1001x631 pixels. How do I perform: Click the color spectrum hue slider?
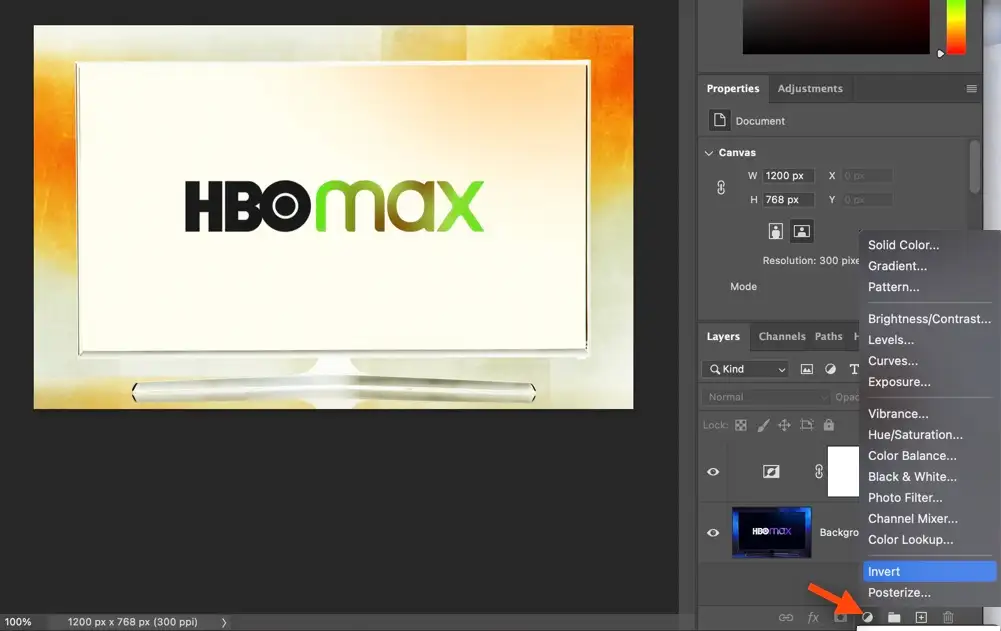tap(956, 27)
